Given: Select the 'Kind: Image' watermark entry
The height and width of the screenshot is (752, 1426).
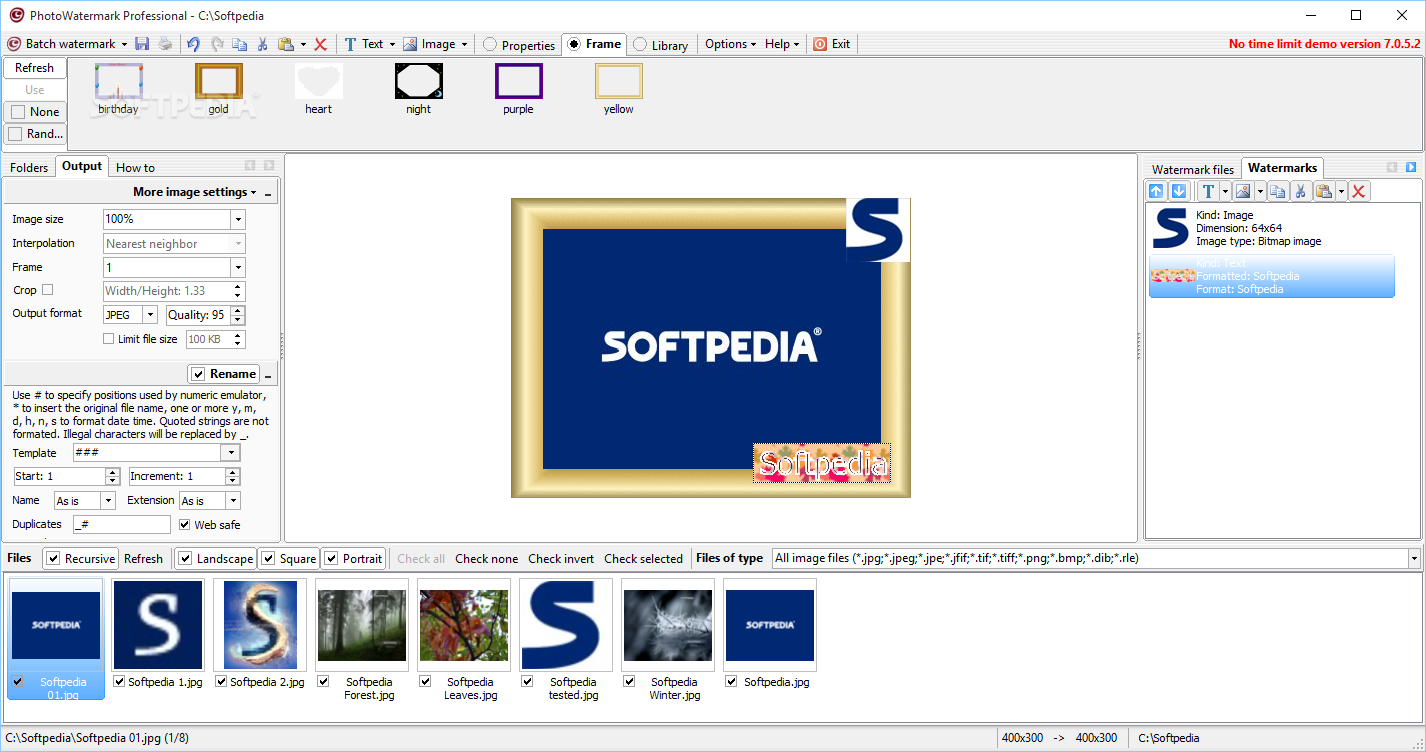Looking at the screenshot, I should point(1271,228).
